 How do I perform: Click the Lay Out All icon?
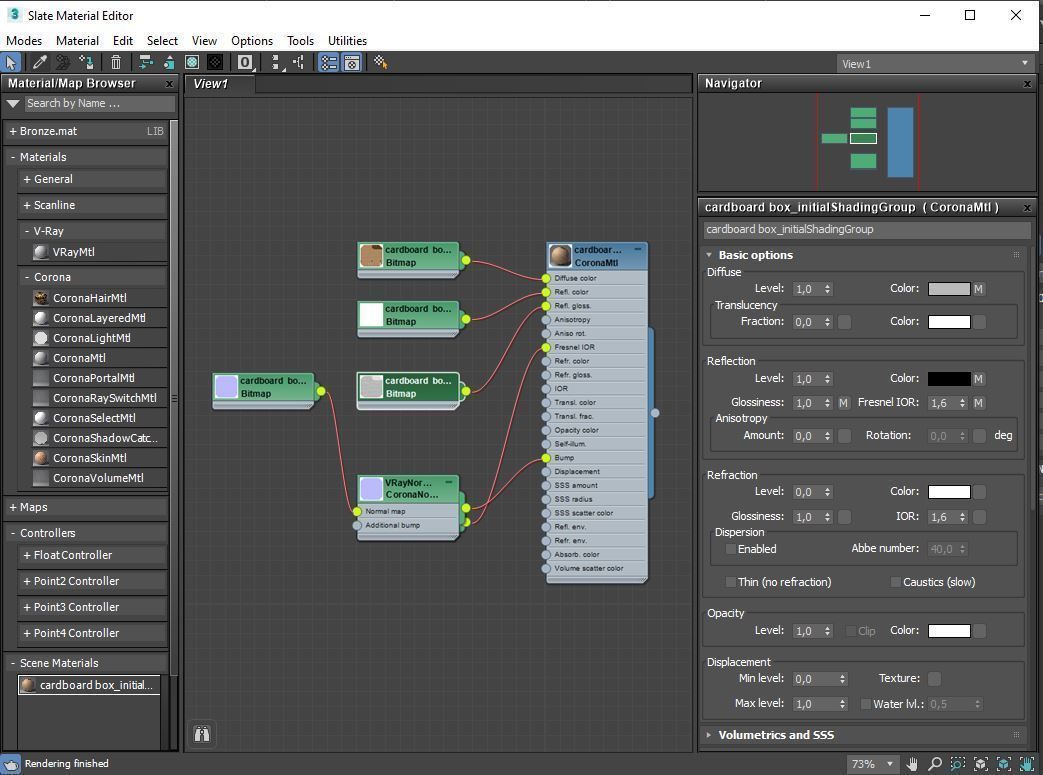(277, 63)
